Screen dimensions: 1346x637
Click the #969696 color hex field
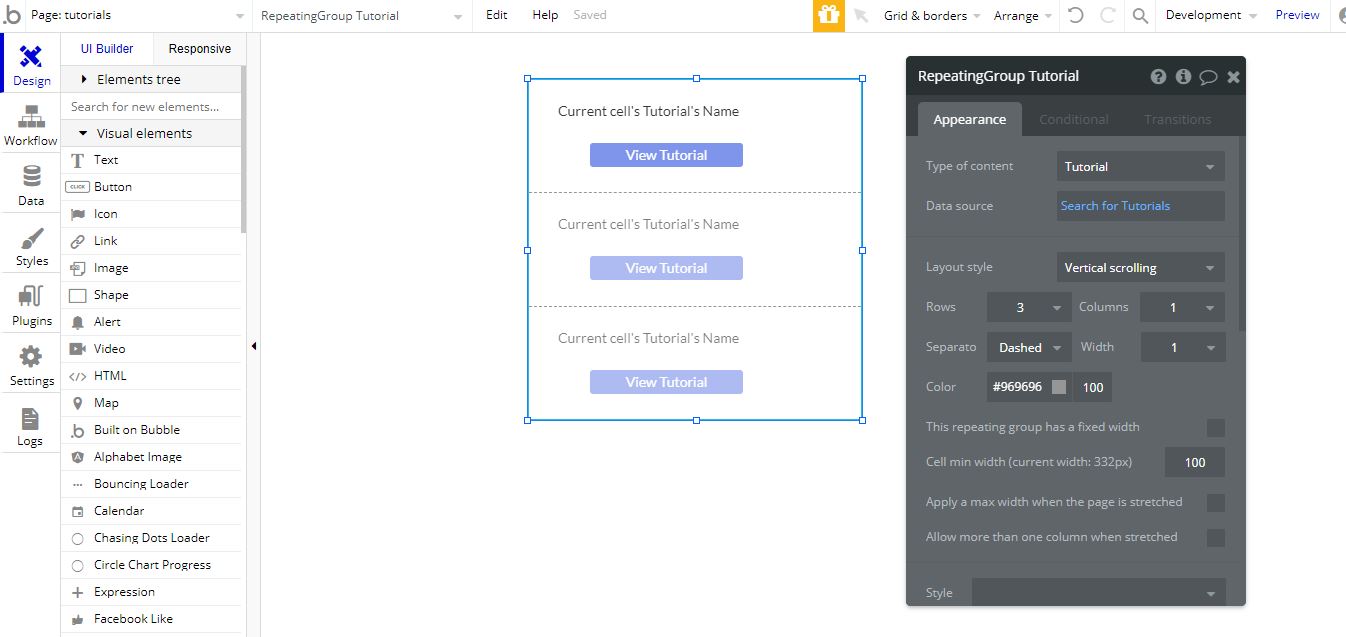point(1017,387)
